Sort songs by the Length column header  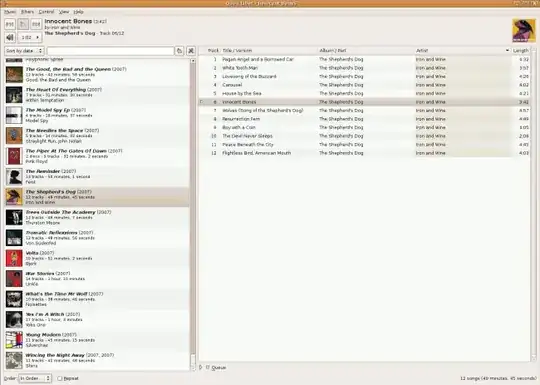coord(521,51)
